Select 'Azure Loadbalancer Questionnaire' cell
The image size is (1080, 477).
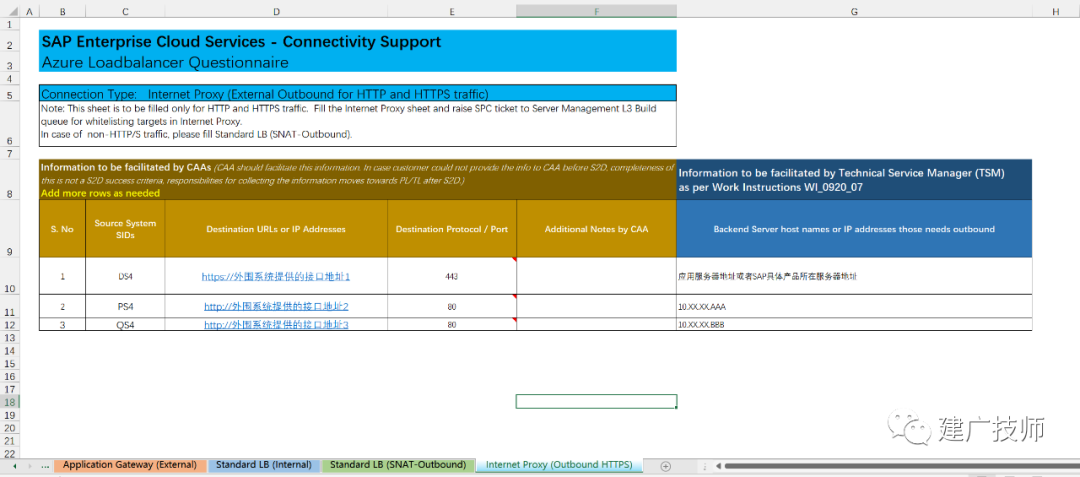coord(357,63)
